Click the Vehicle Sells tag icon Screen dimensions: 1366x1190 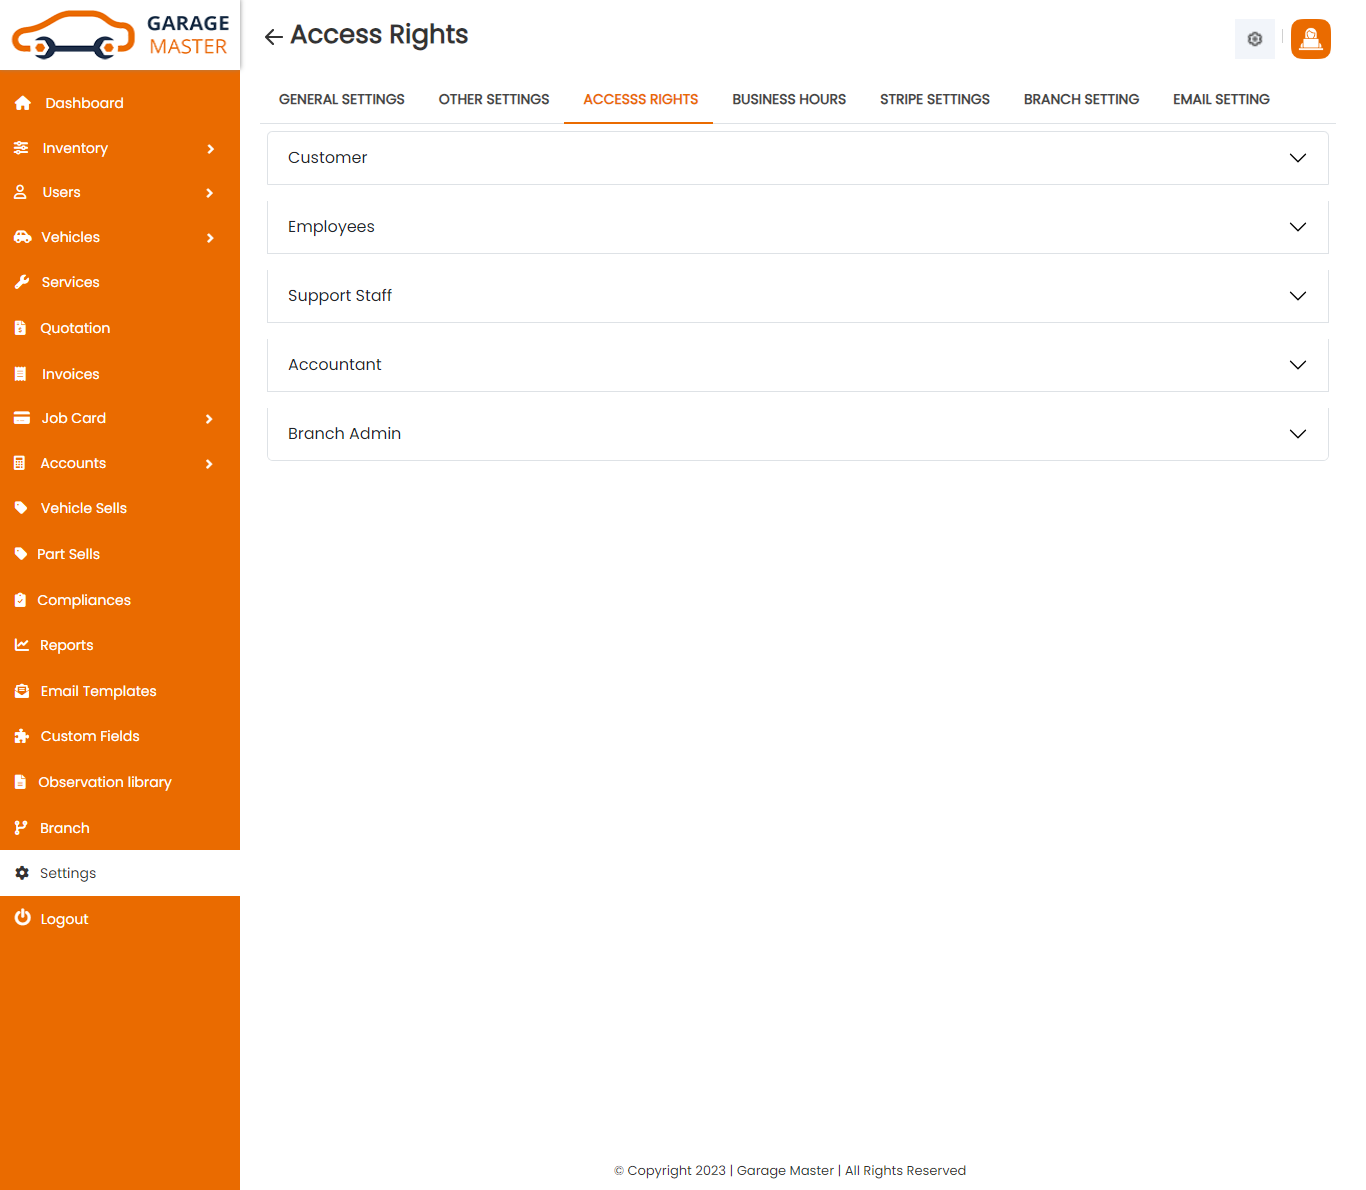[21, 508]
